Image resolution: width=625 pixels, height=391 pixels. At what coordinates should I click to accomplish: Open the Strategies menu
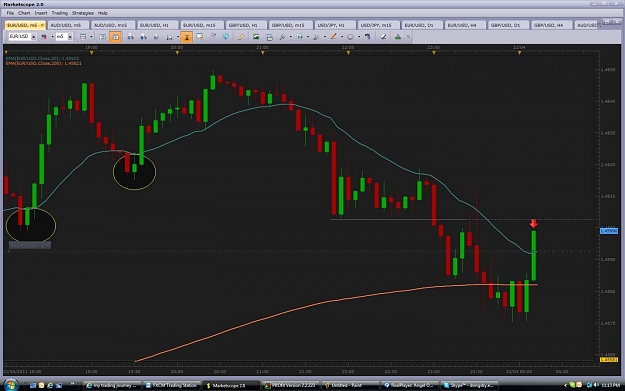pyautogui.click(x=83, y=13)
